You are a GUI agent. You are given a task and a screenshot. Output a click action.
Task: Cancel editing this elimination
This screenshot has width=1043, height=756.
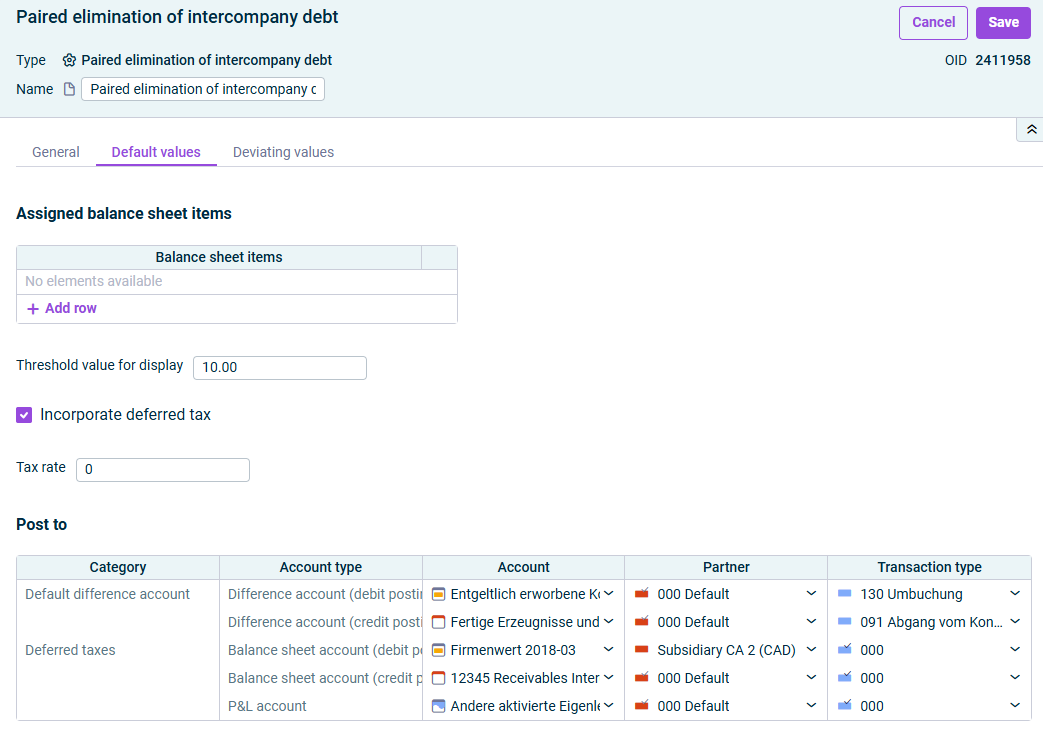click(933, 23)
